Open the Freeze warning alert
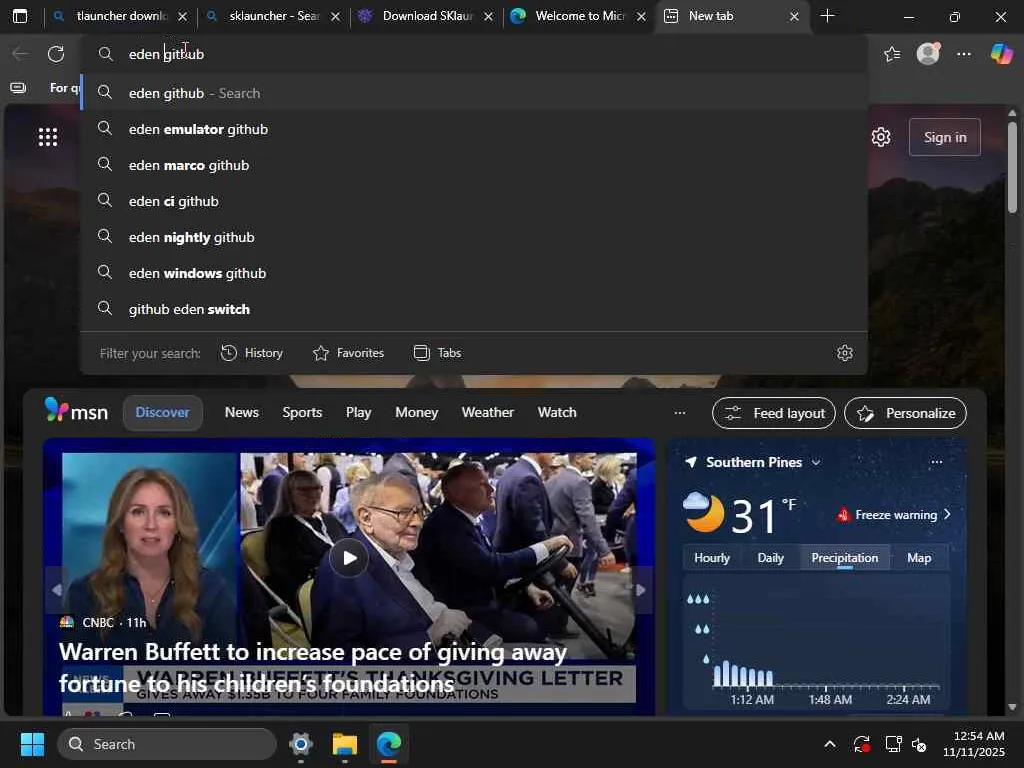 tap(894, 515)
